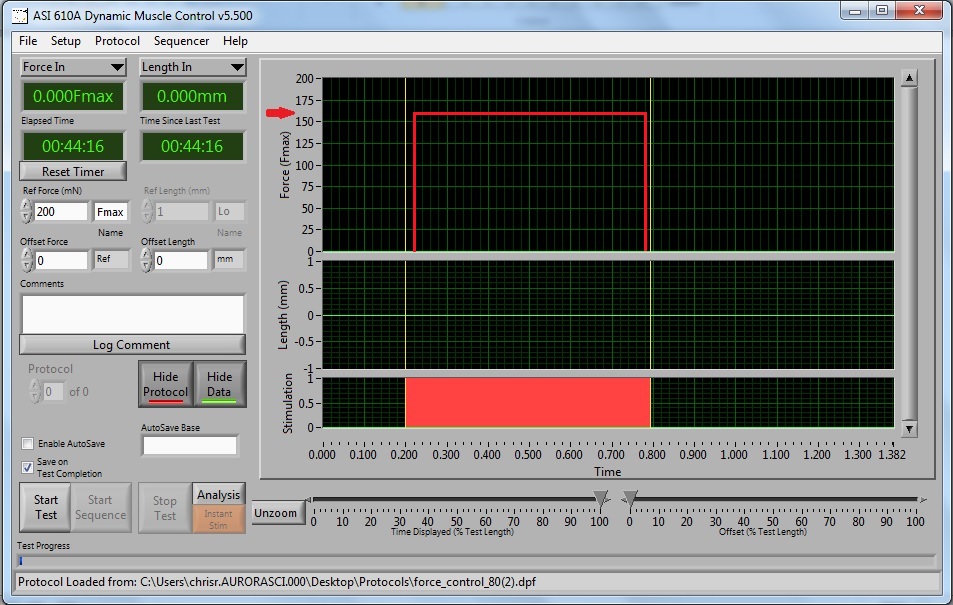Click the Offset Length mm unit field

click(229, 259)
